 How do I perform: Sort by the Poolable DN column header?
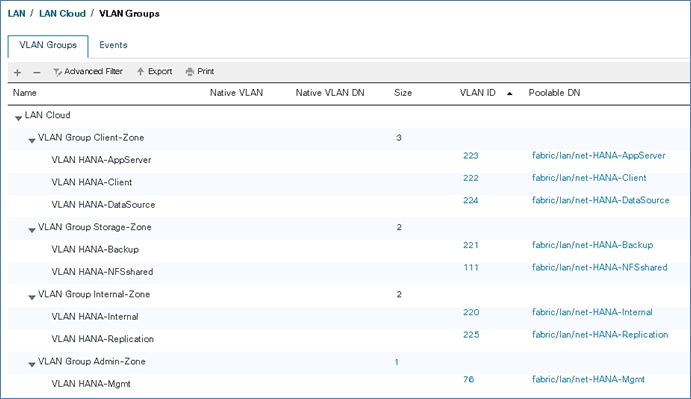tap(554, 93)
